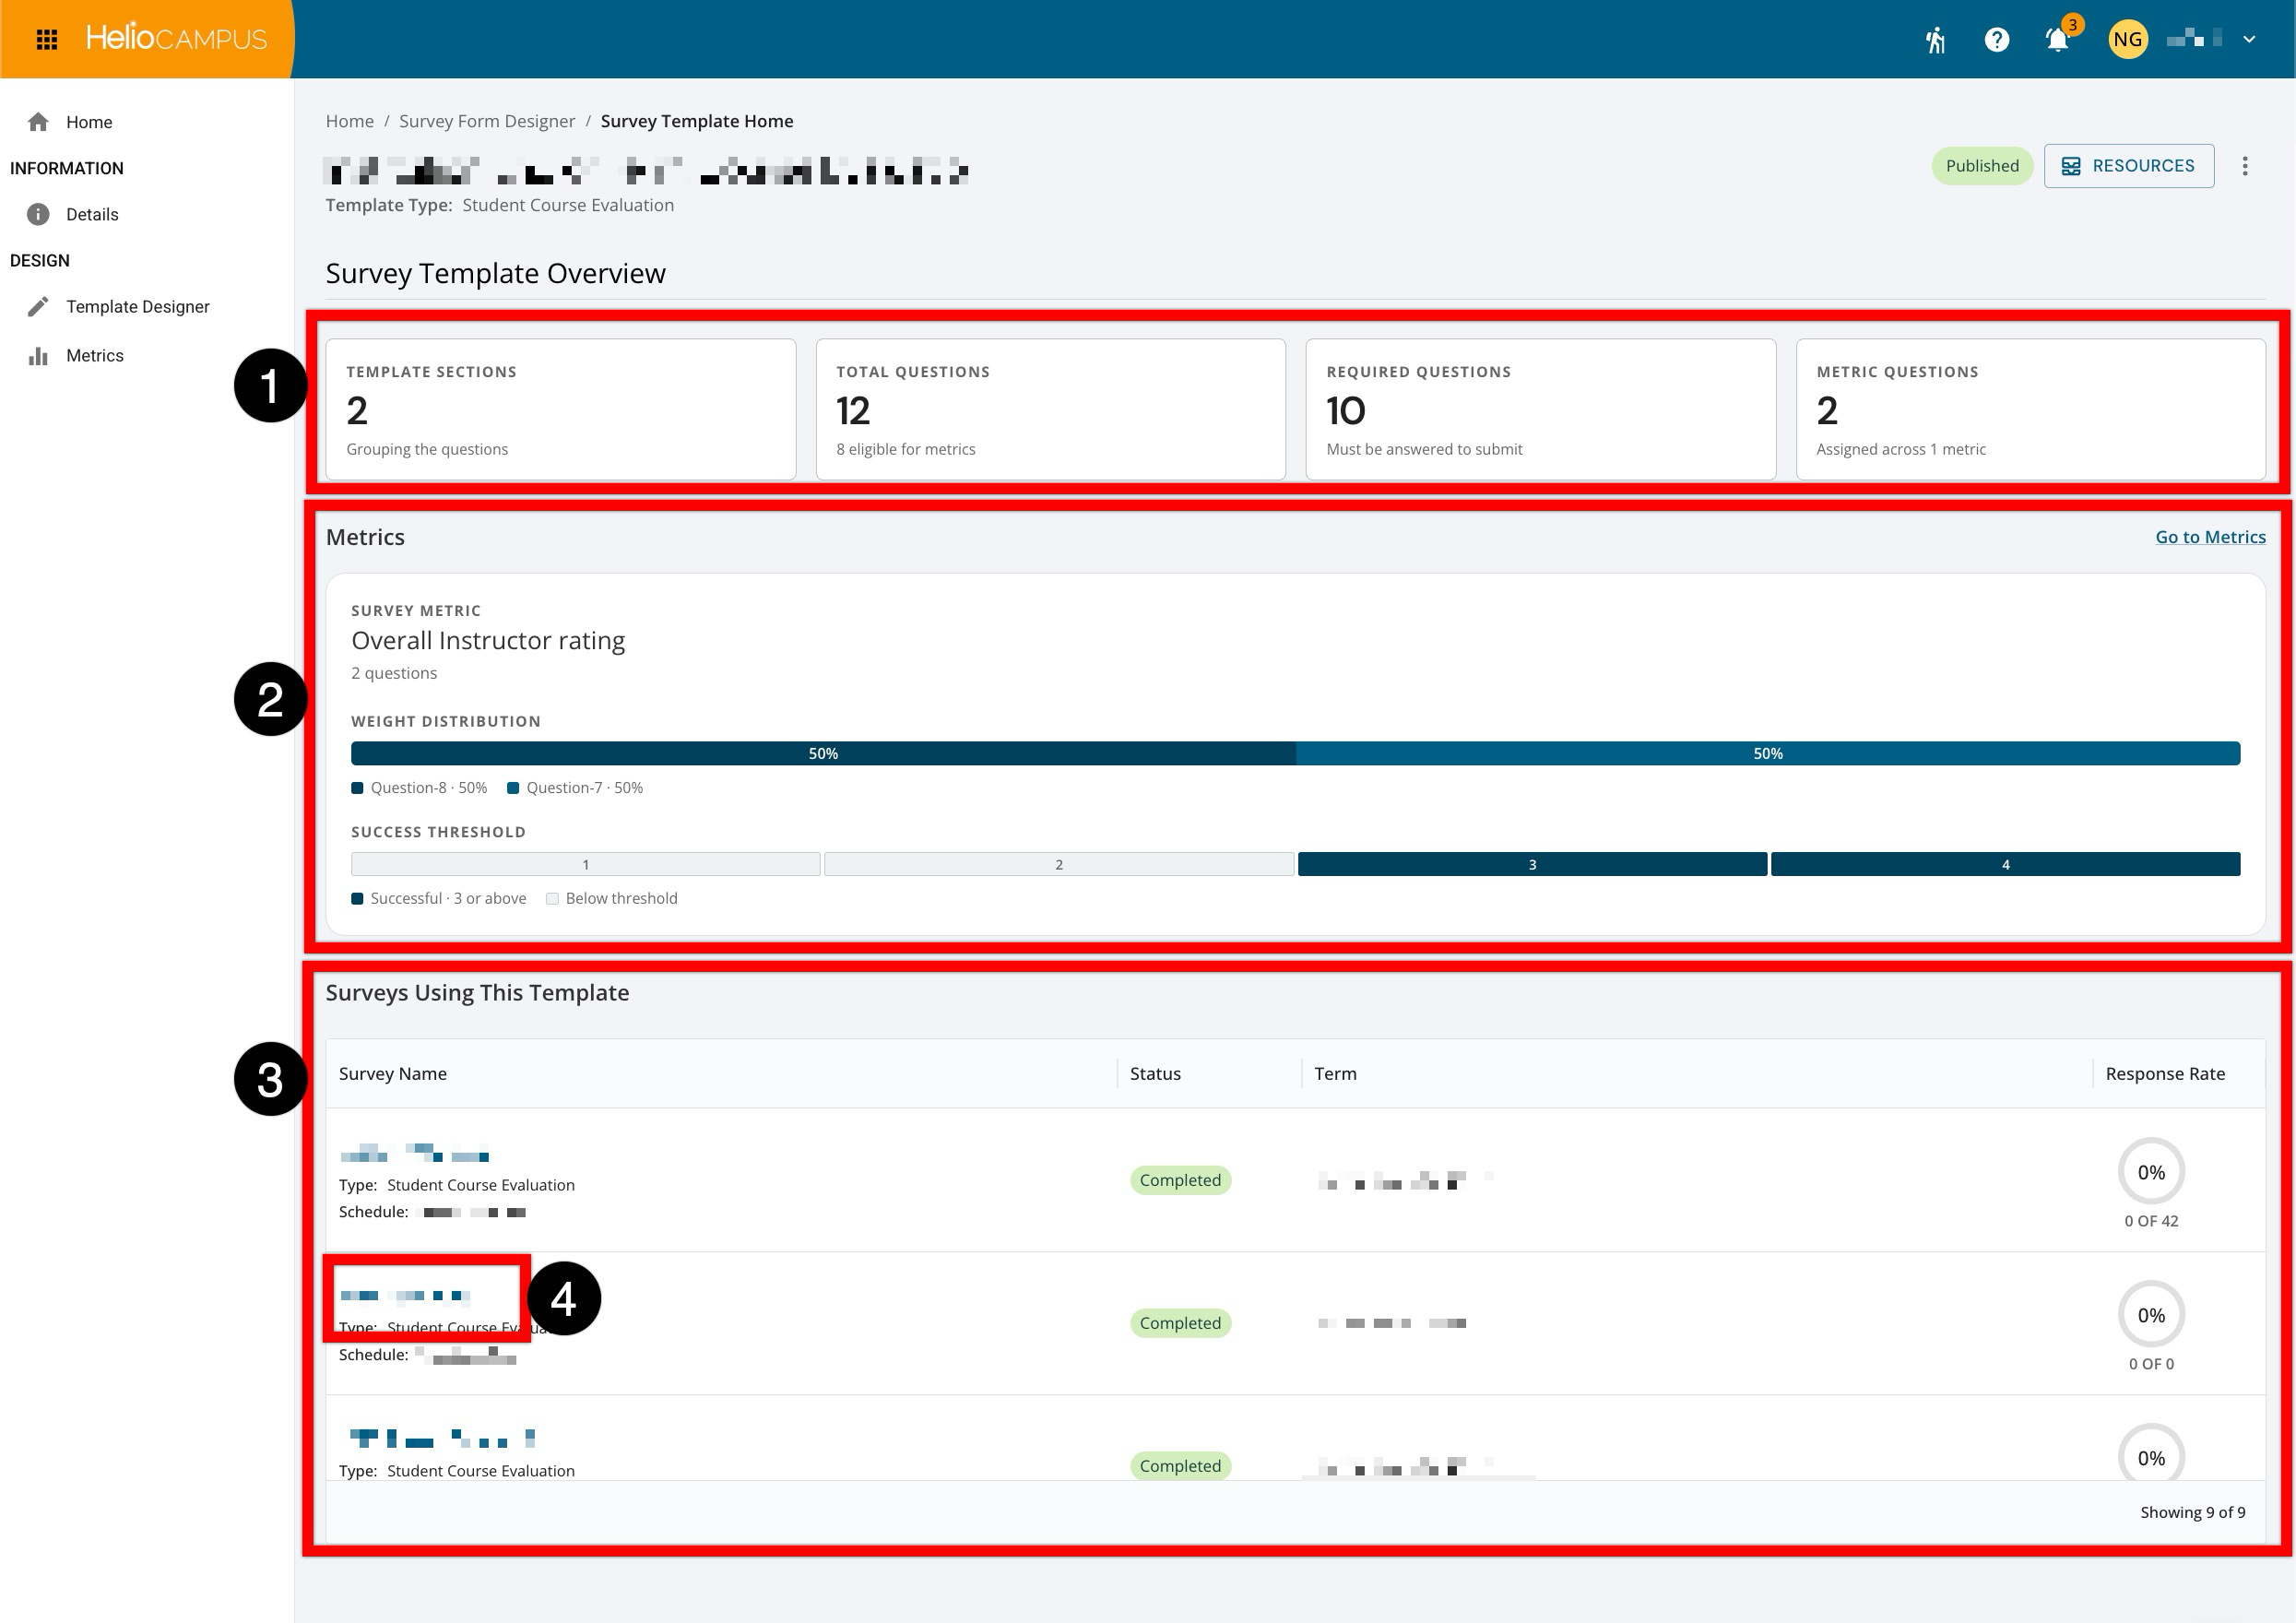Click threshold segment 2
Image resolution: width=2296 pixels, height=1623 pixels.
click(1059, 864)
